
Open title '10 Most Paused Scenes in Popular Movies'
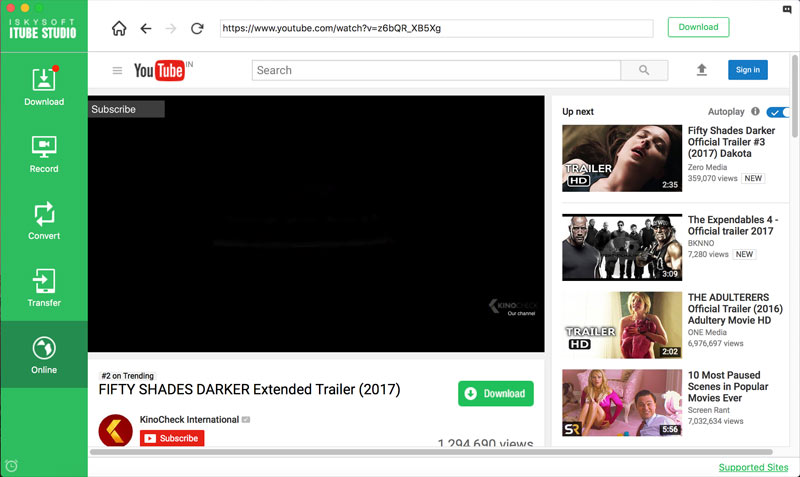point(728,386)
